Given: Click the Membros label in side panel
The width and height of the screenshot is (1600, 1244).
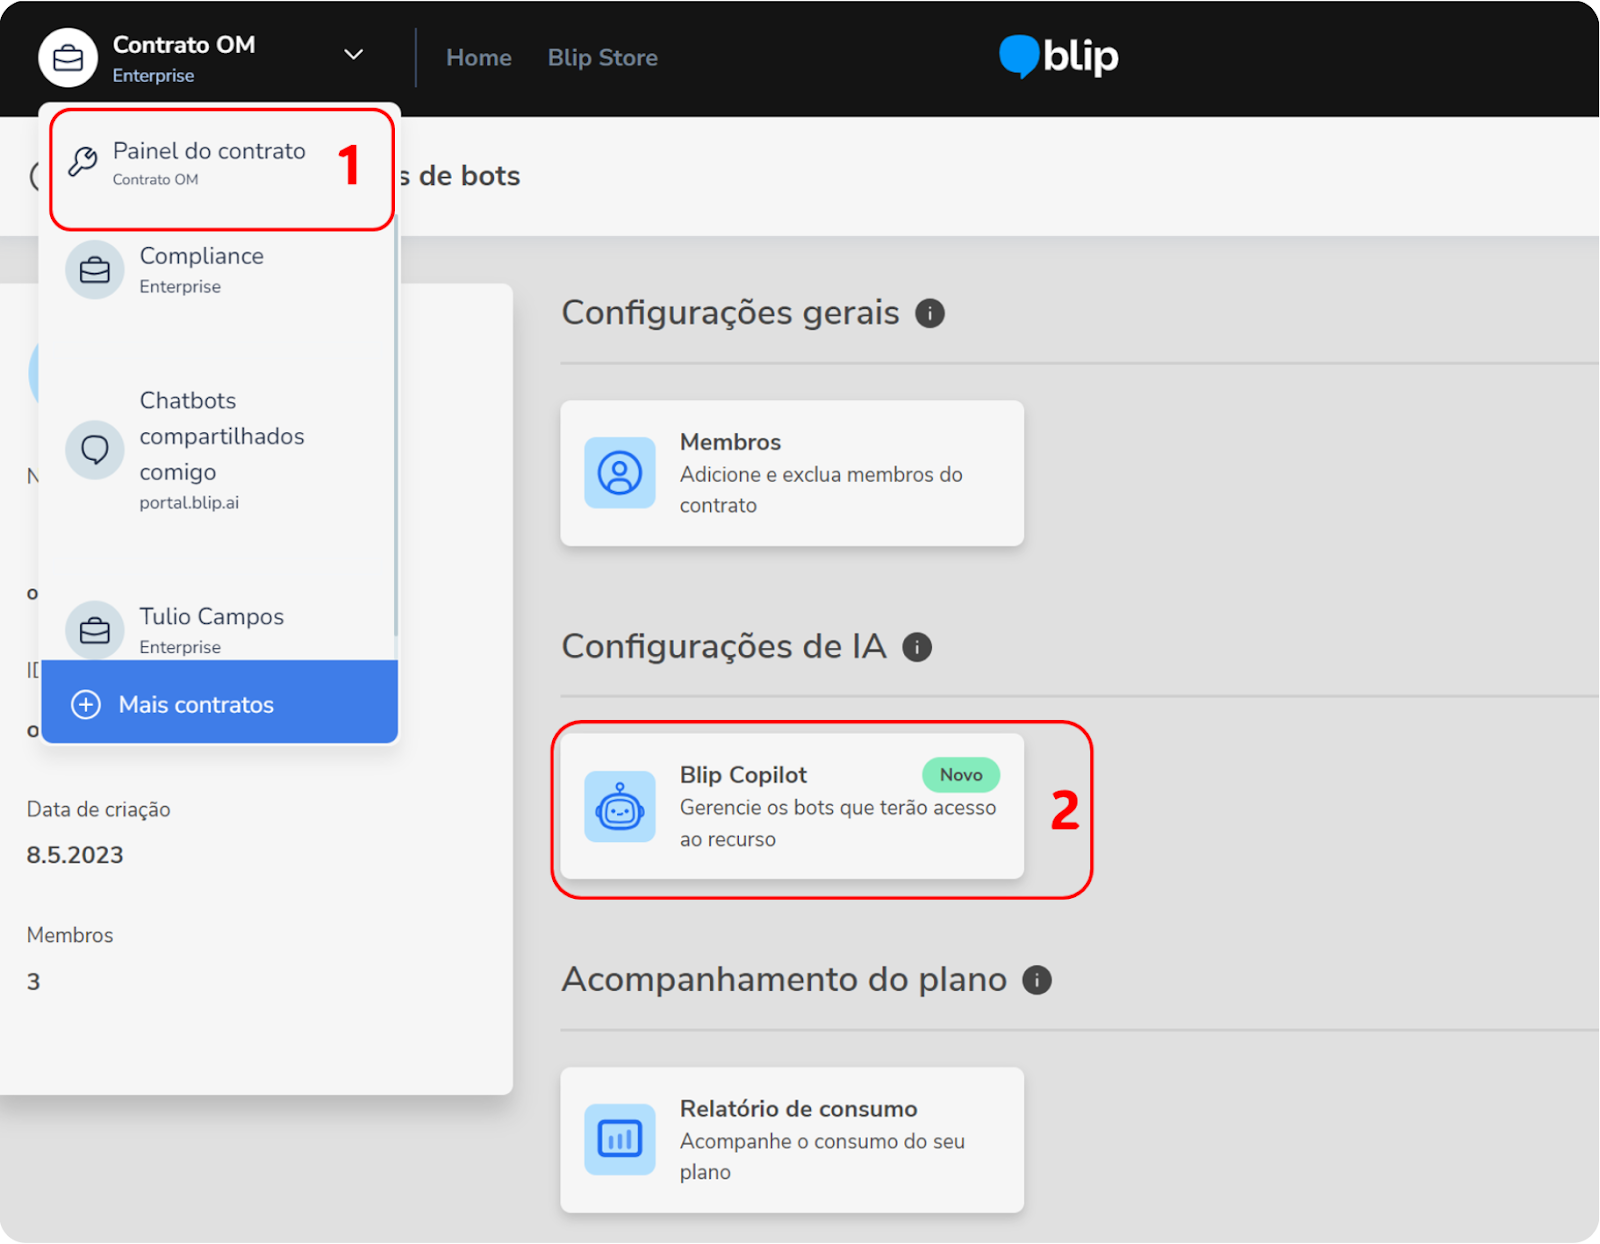Looking at the screenshot, I should pos(70,936).
